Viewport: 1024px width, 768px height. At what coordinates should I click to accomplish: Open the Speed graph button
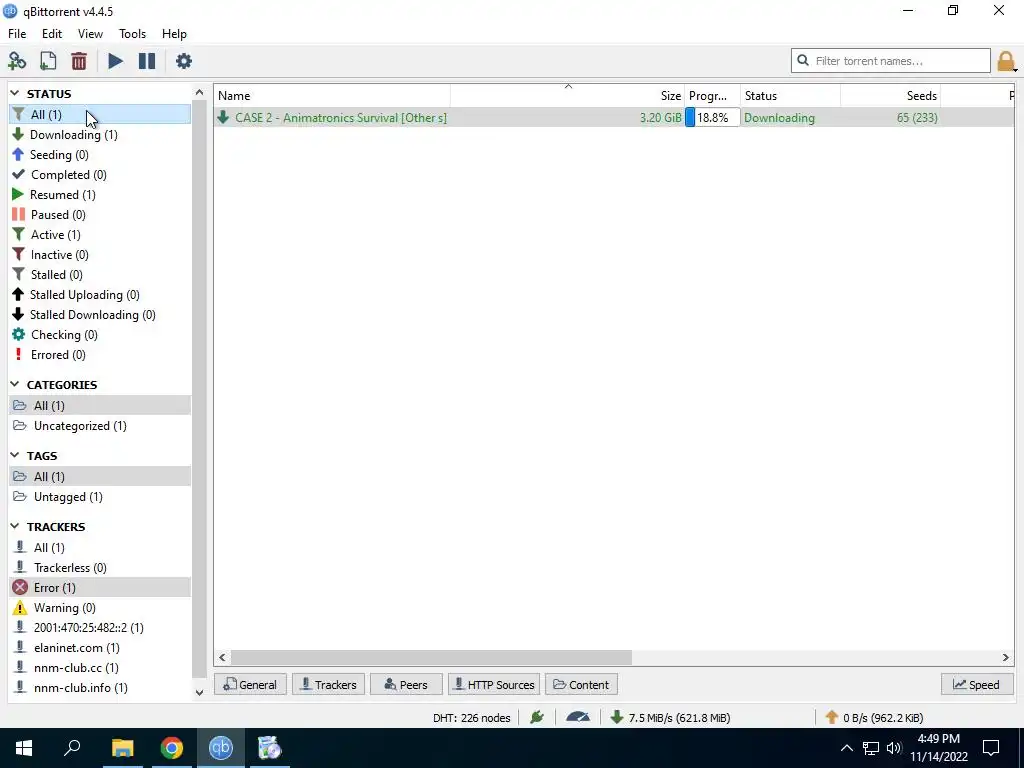click(x=977, y=684)
